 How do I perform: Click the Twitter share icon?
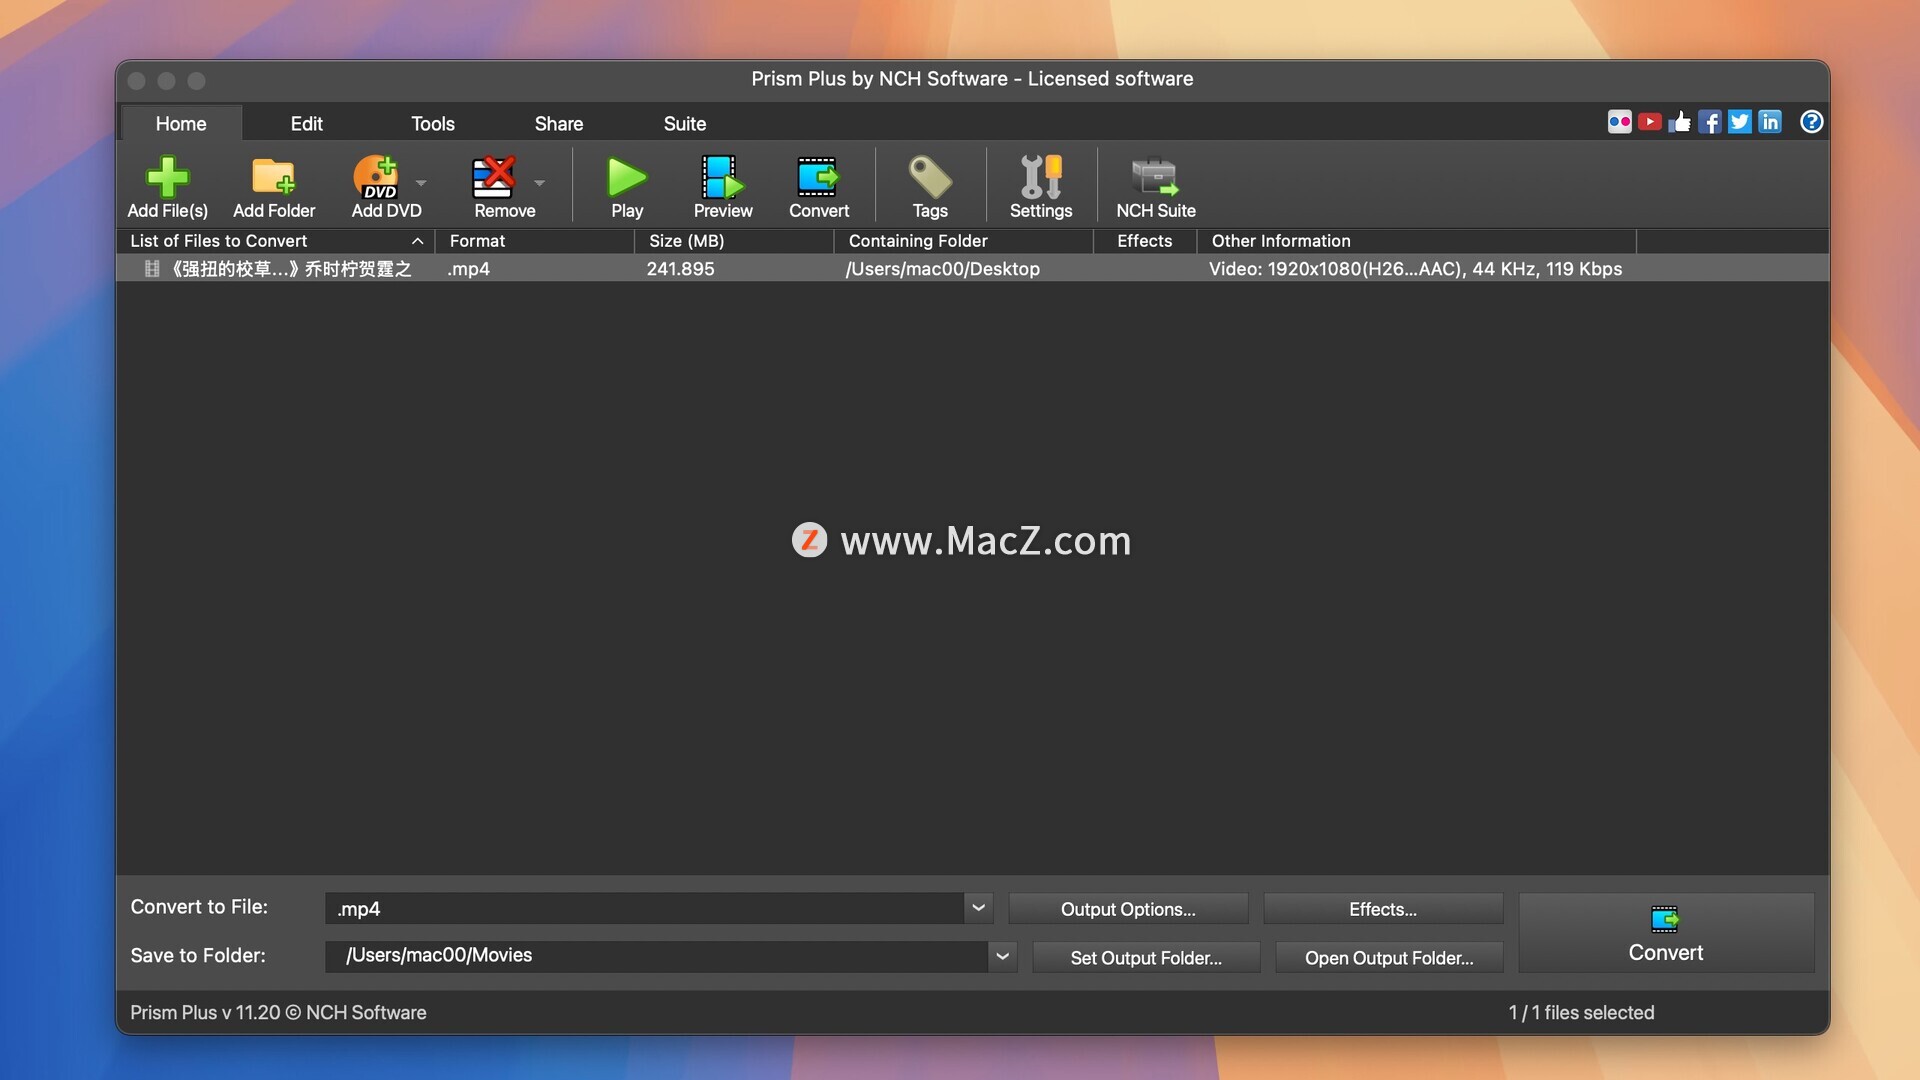[1740, 122]
